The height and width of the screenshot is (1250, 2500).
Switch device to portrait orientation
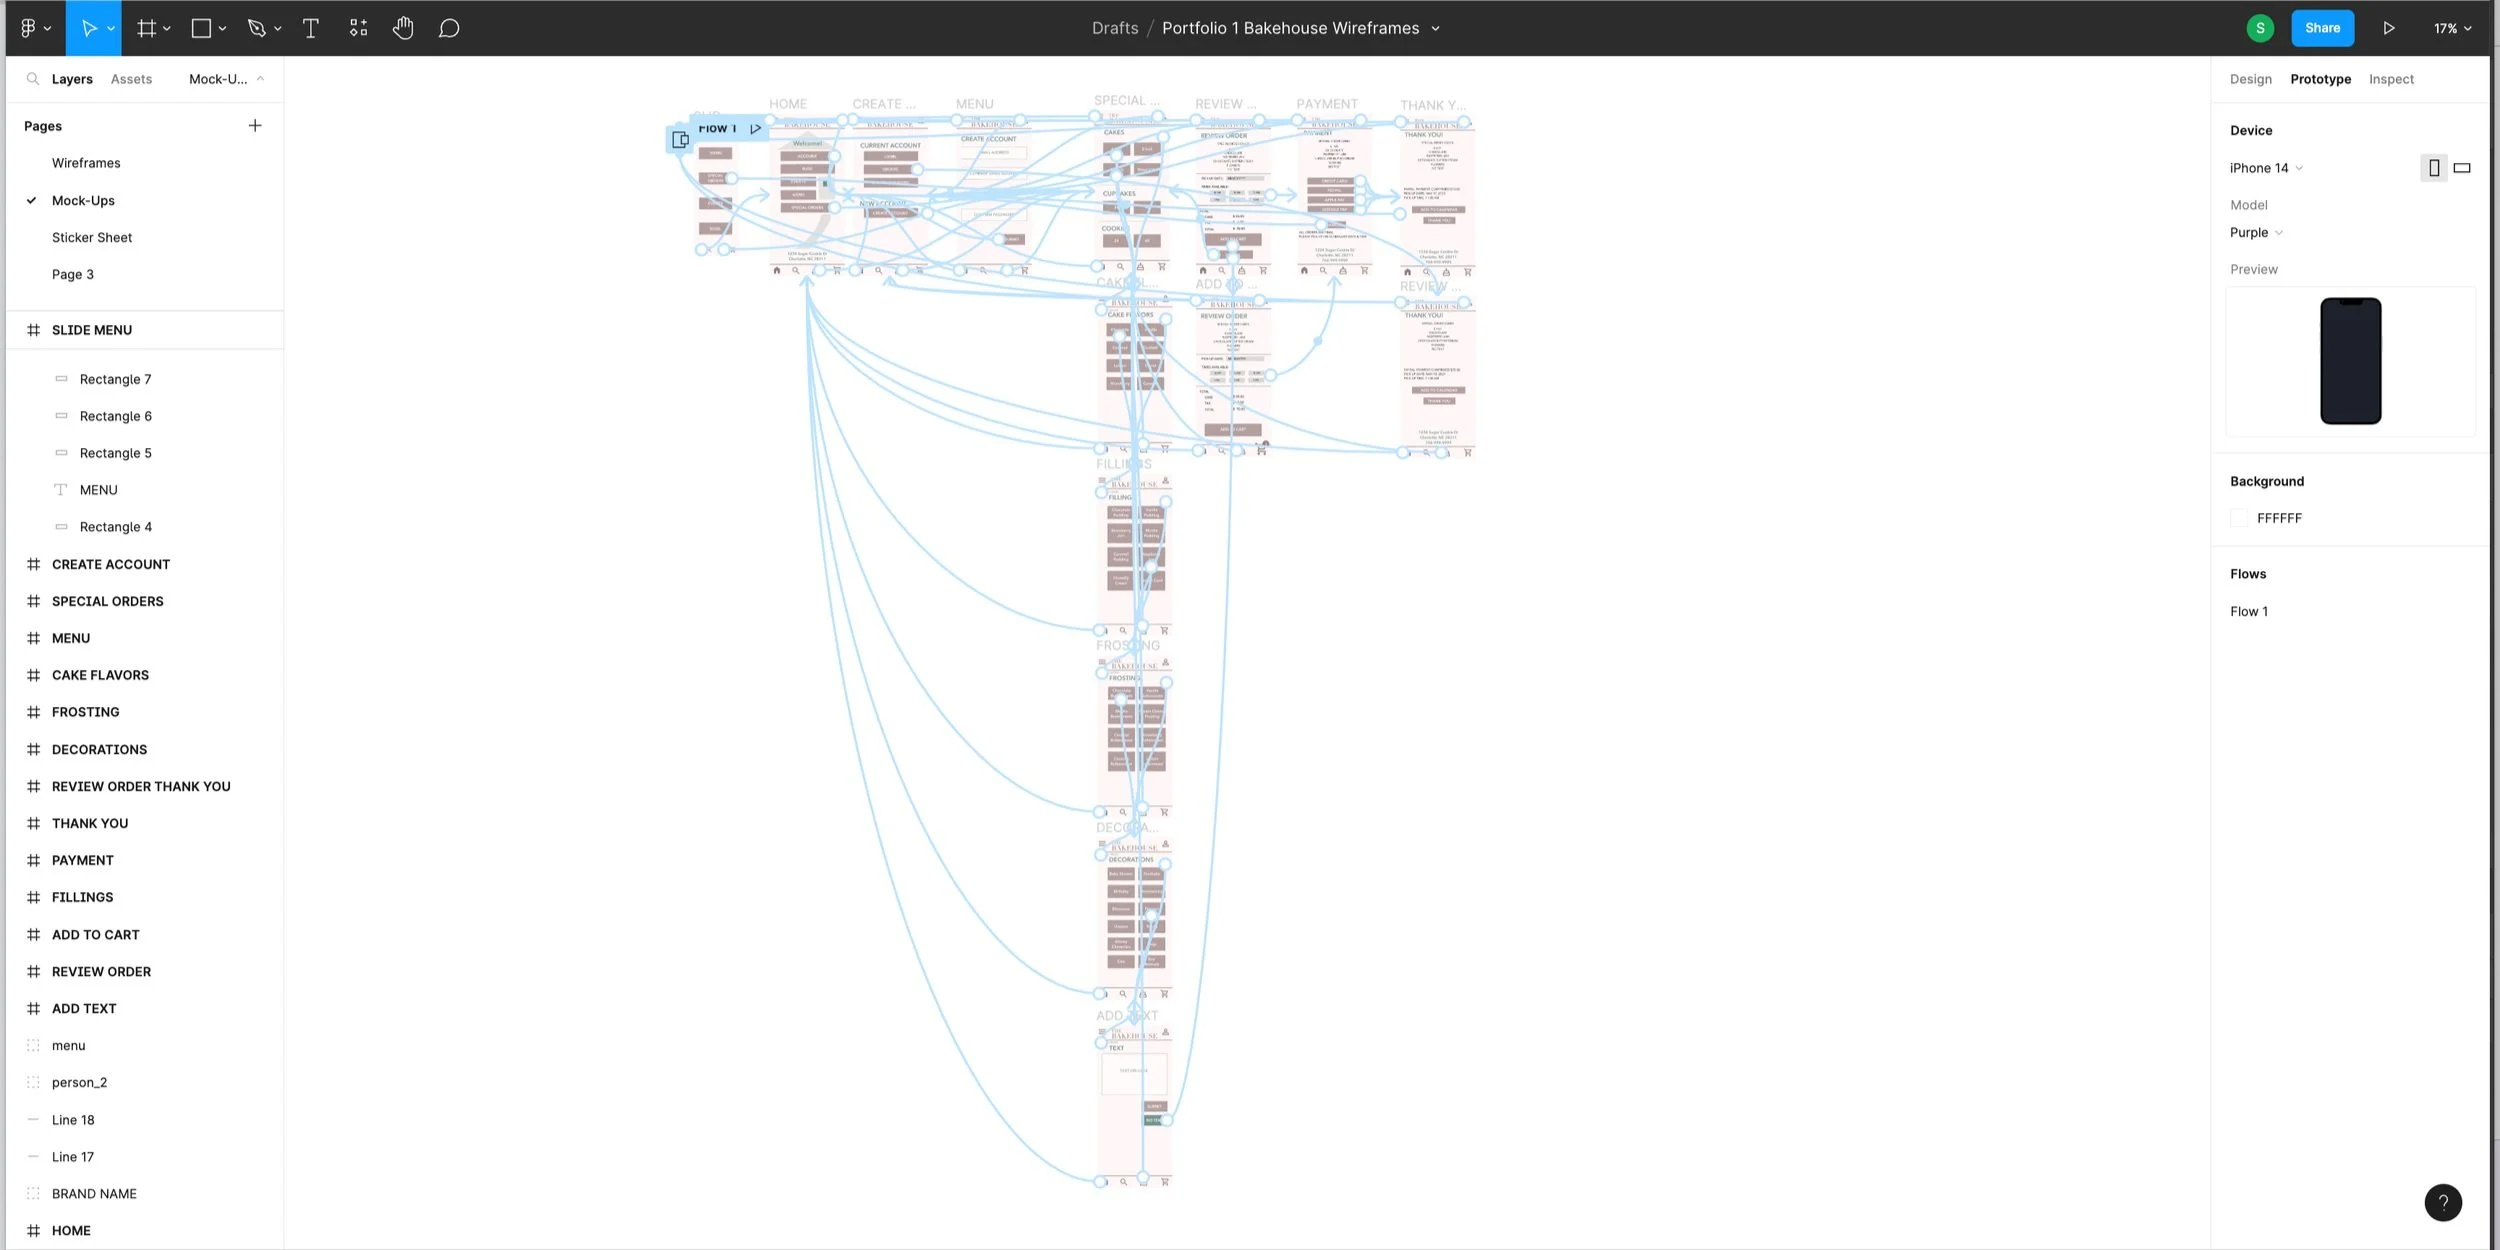2434,168
